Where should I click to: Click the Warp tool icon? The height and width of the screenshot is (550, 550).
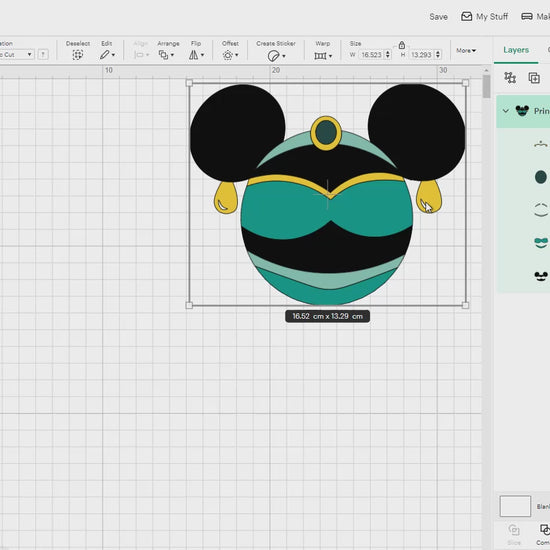(320, 56)
